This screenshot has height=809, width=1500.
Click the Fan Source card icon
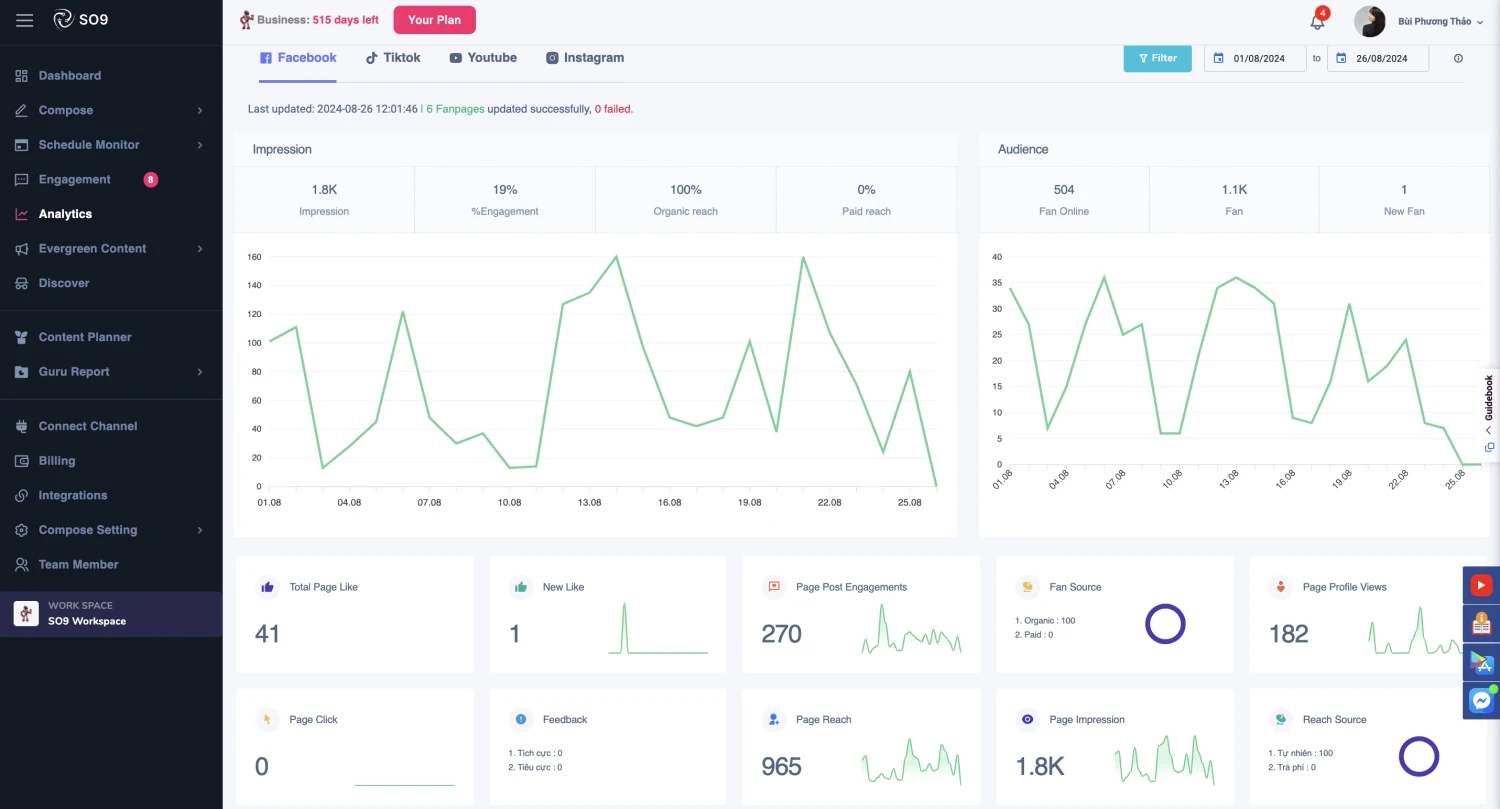coord(1027,587)
